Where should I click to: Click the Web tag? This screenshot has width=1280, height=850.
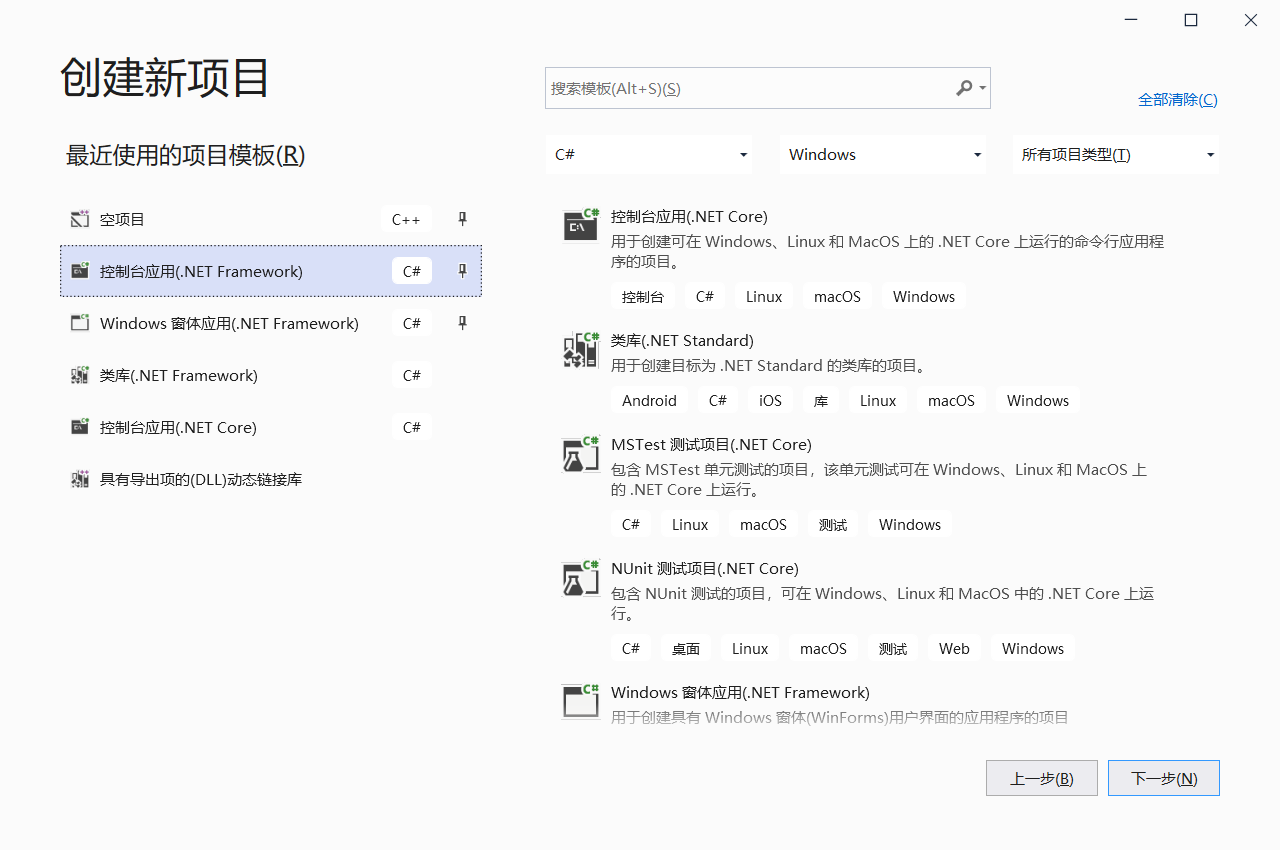click(x=954, y=648)
